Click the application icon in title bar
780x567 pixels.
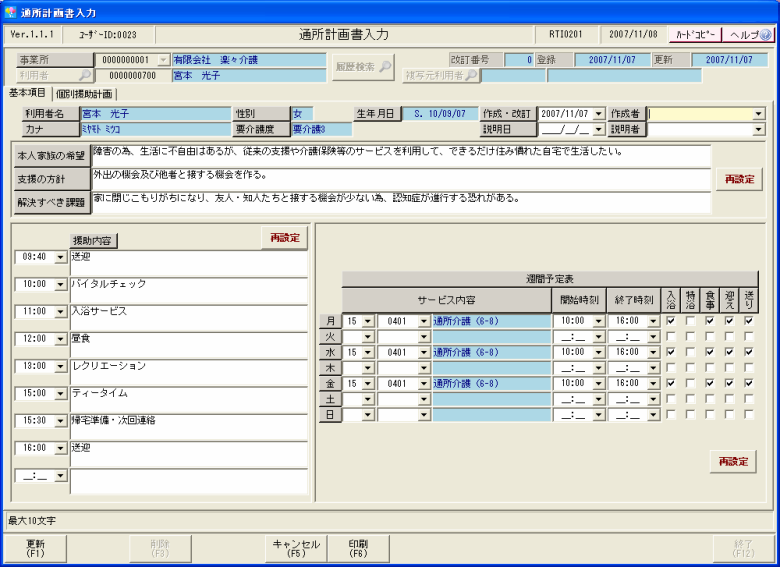(10, 12)
